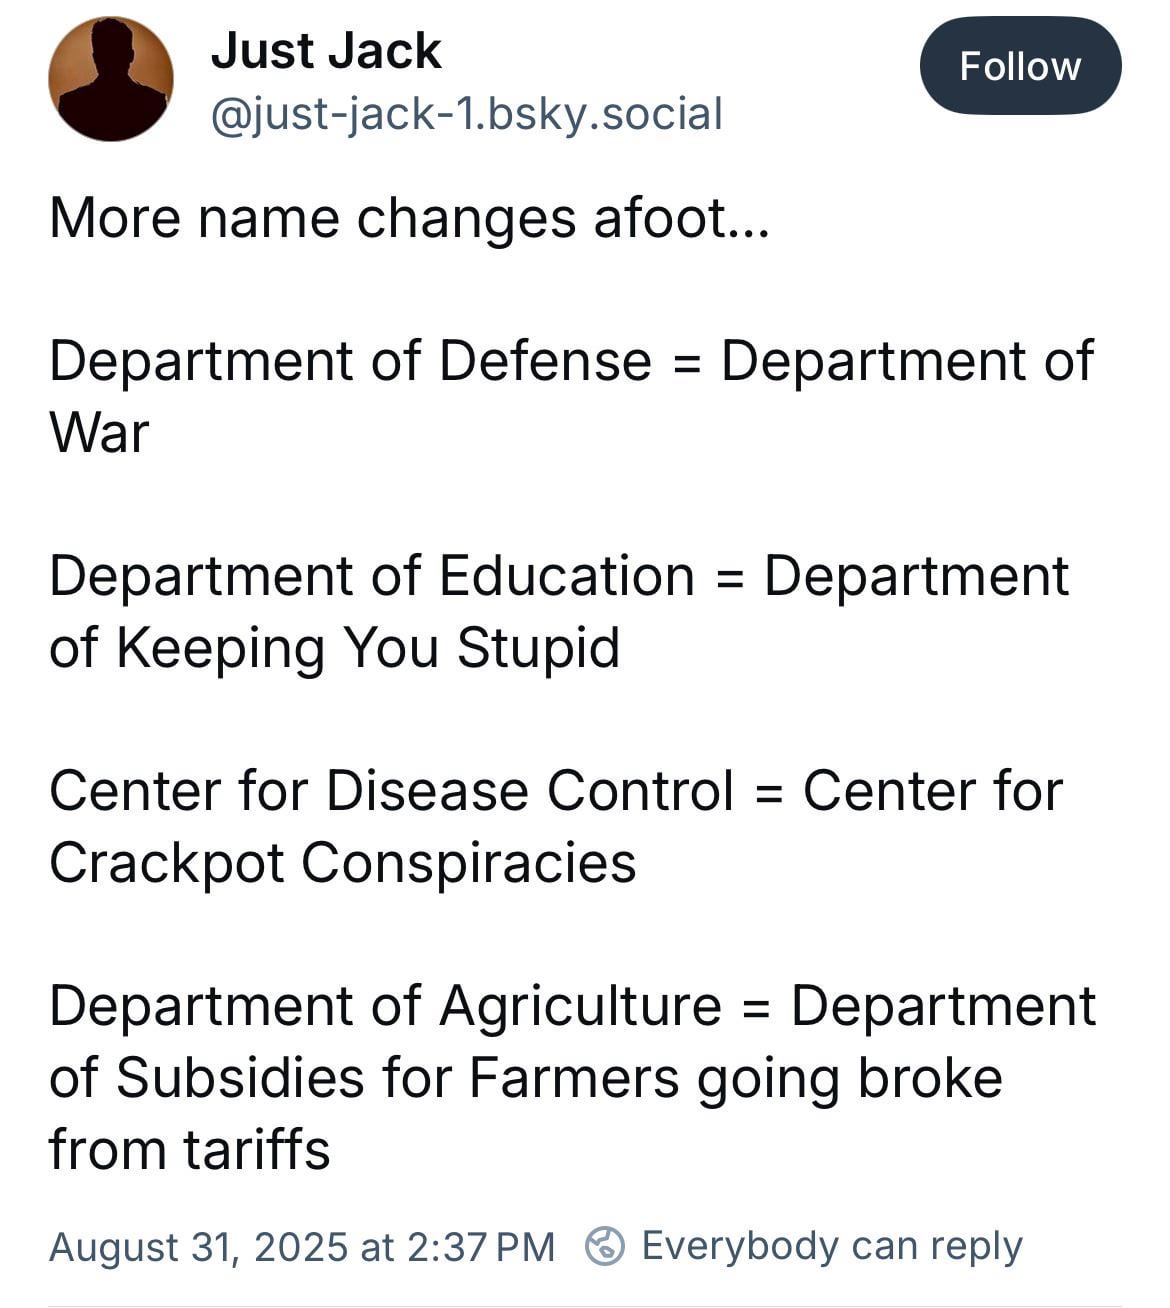Click the 'Department of' text after Defense equals sign
The image size is (1170, 1308).
(908, 361)
